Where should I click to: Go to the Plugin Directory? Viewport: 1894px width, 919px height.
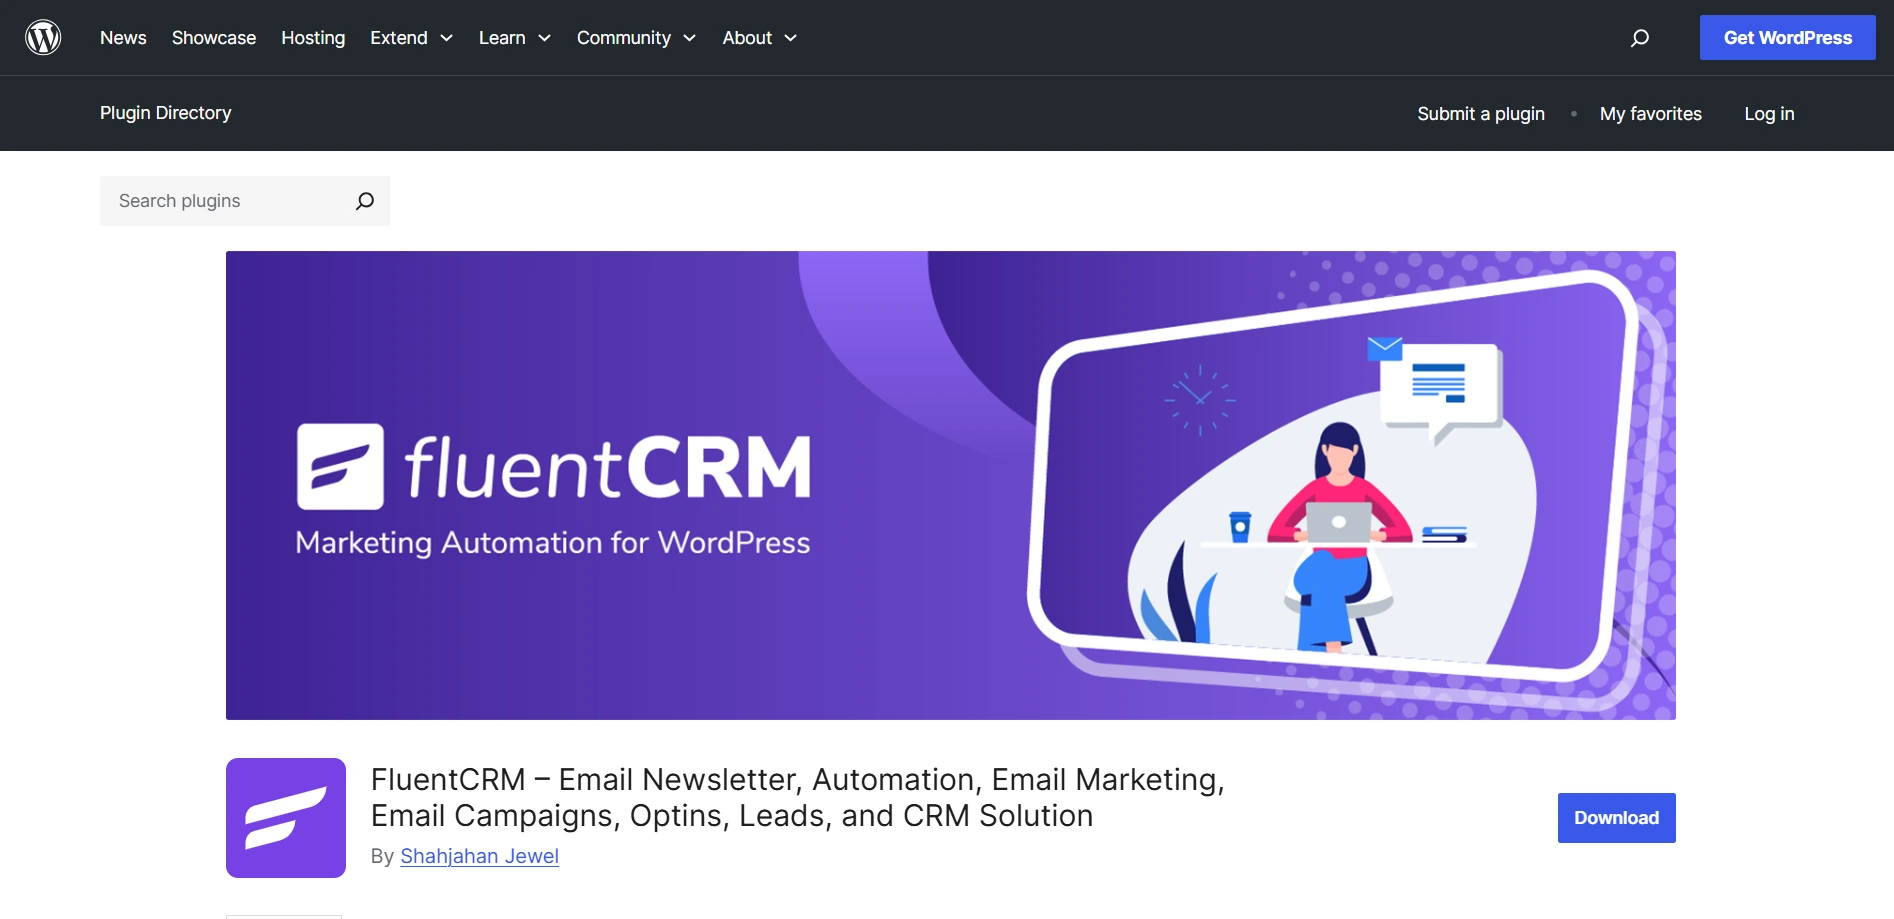tap(165, 113)
